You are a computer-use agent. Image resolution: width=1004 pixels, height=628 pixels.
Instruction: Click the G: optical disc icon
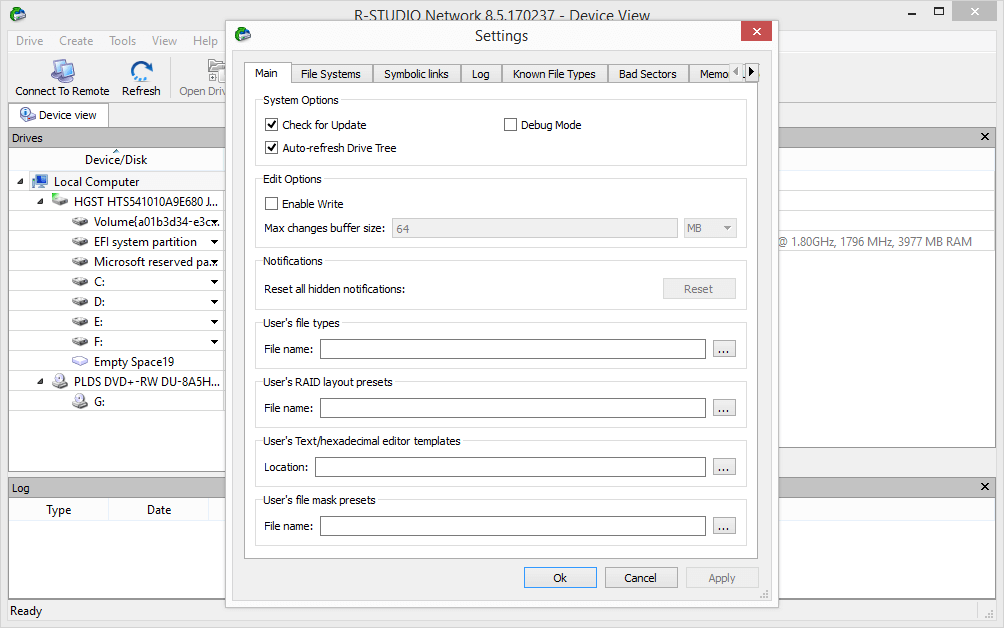pyautogui.click(x=80, y=401)
